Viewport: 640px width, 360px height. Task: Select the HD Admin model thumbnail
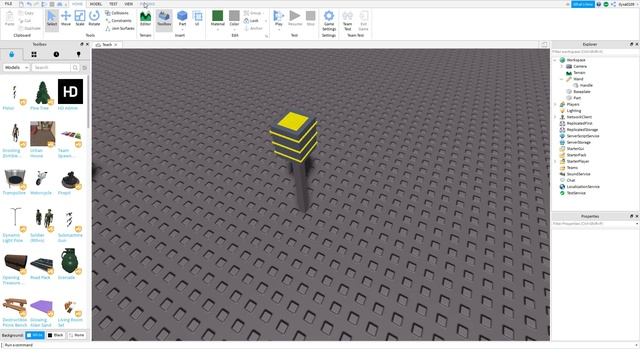70,92
